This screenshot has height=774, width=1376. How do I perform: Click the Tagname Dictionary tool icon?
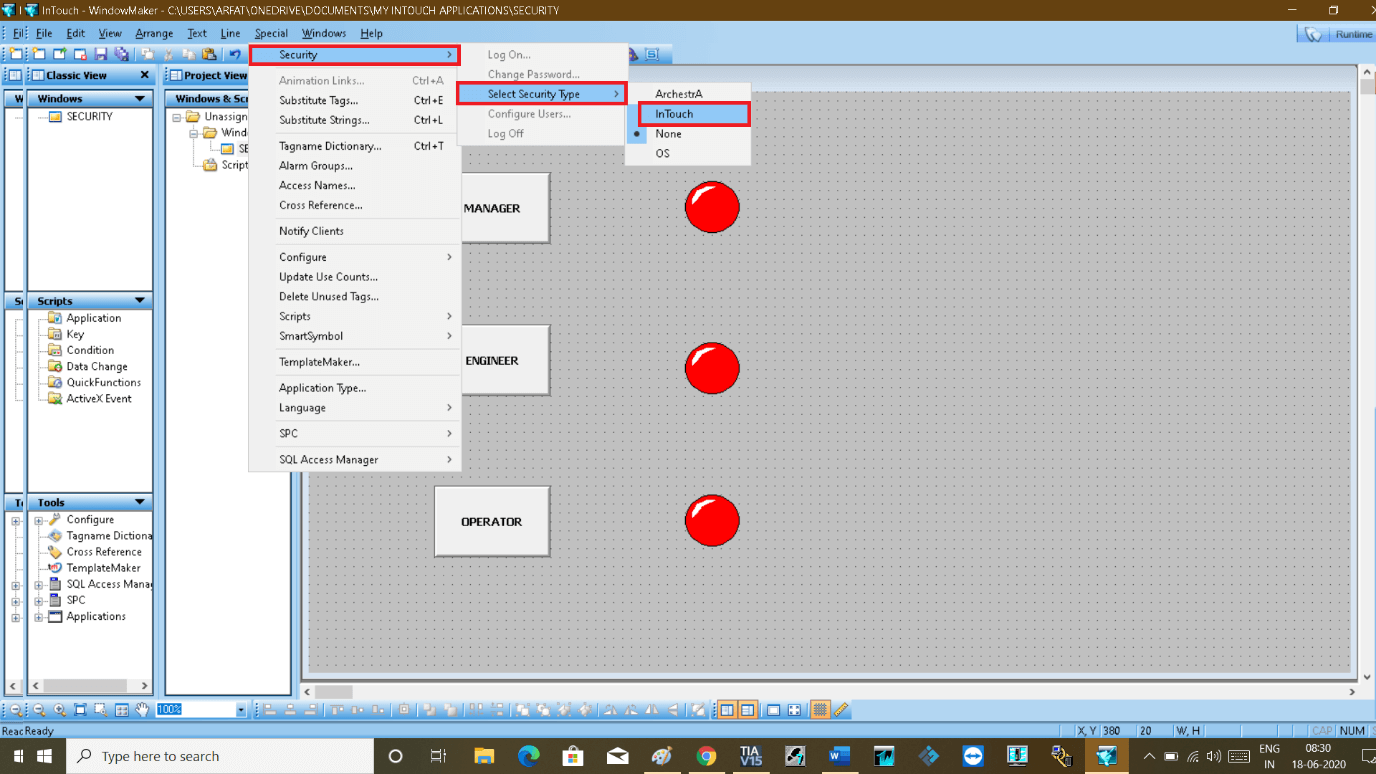(56, 536)
